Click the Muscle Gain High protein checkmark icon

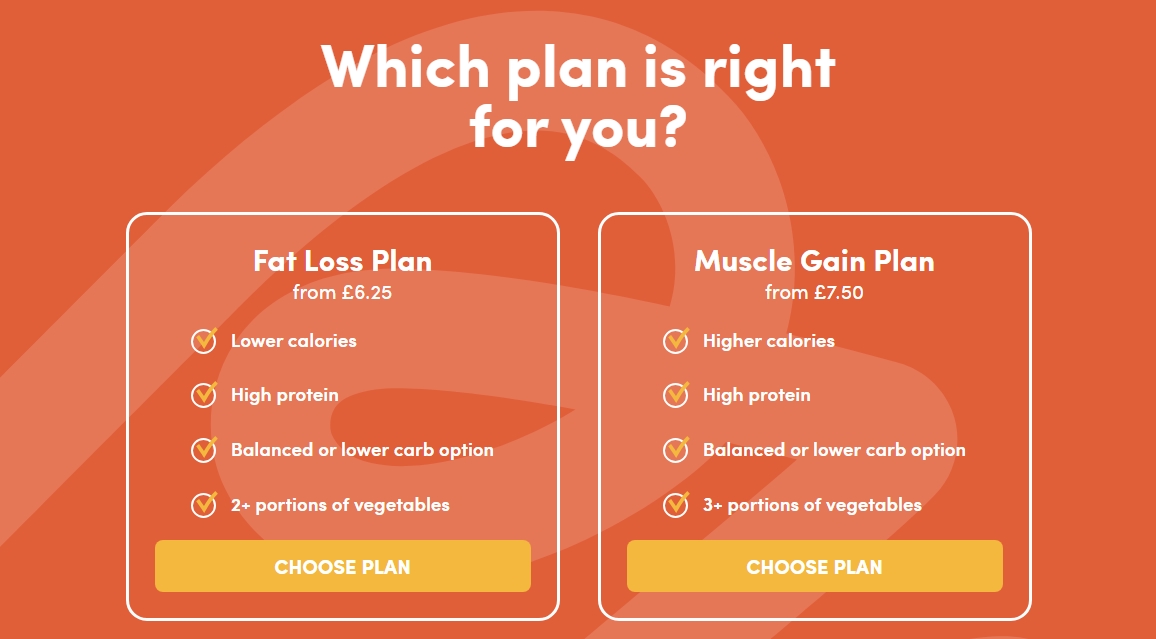point(676,395)
